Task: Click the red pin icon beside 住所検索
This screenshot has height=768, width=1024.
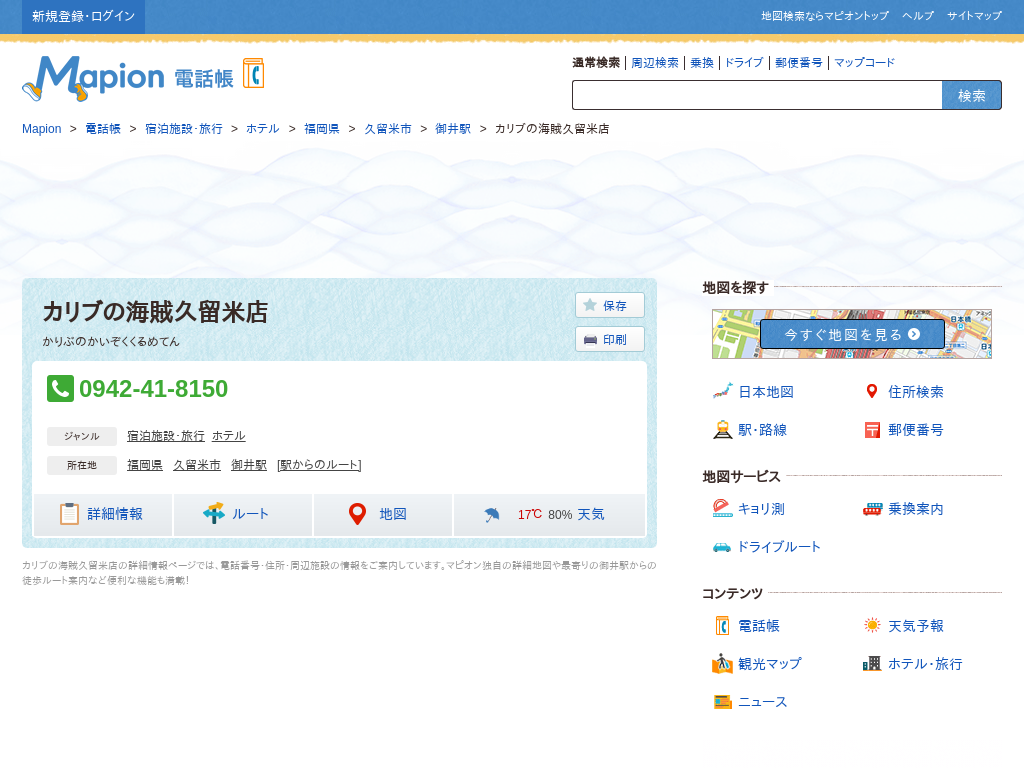Action: (x=872, y=391)
